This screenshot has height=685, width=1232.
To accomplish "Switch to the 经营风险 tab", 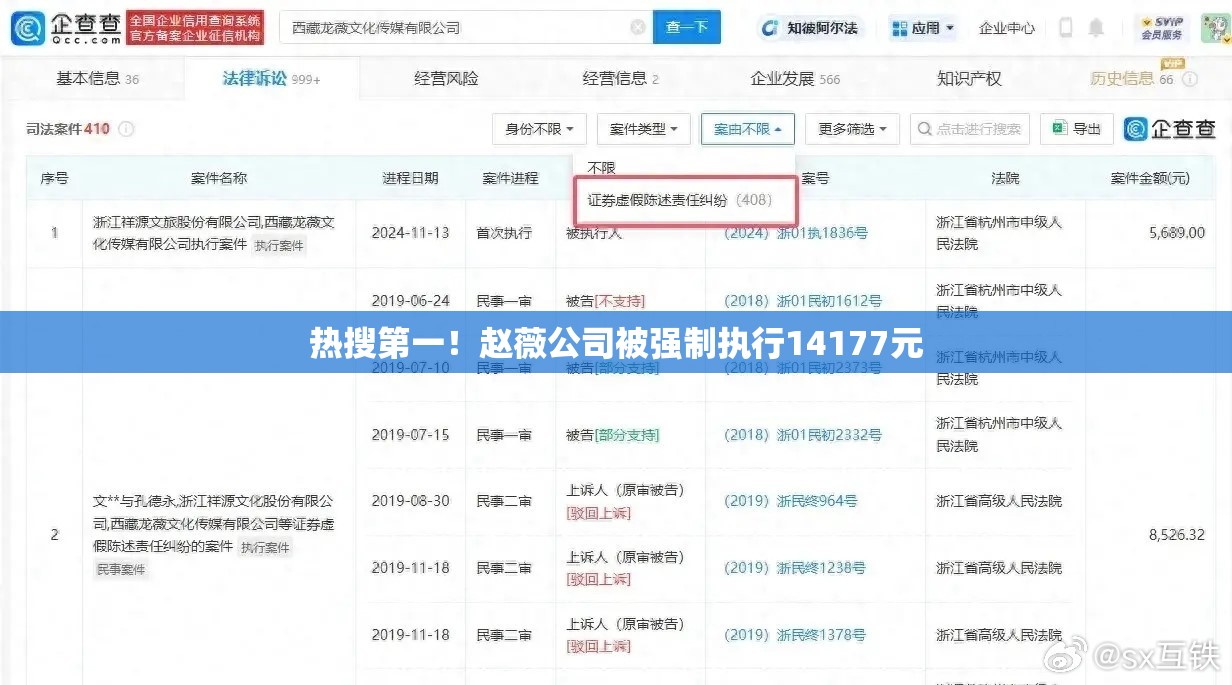I will point(446,78).
